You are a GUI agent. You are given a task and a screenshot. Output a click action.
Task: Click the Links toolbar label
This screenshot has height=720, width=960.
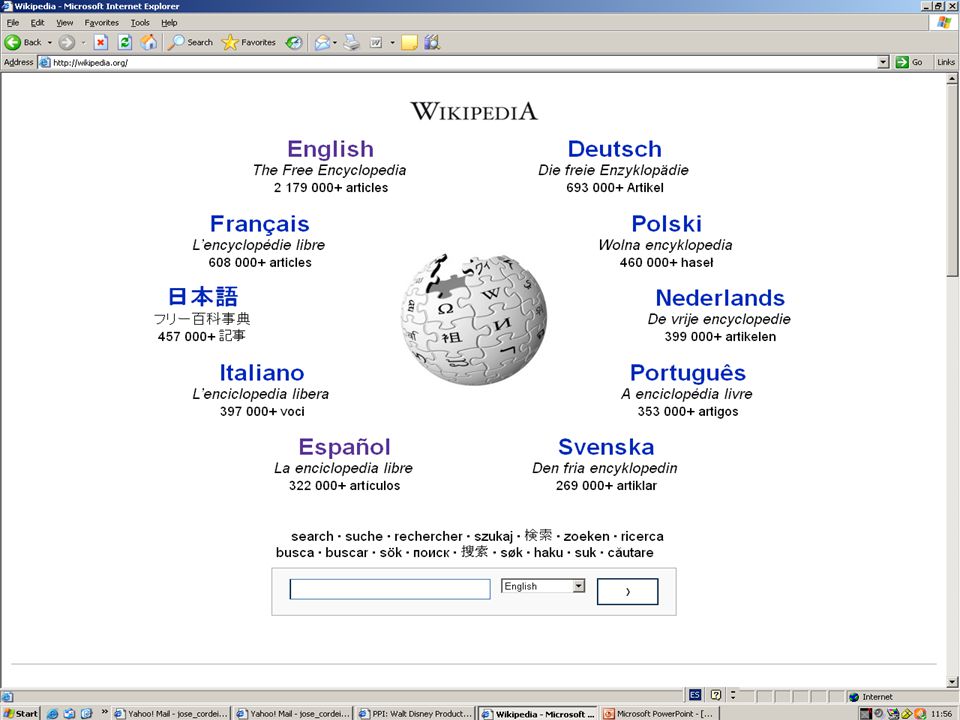[945, 62]
